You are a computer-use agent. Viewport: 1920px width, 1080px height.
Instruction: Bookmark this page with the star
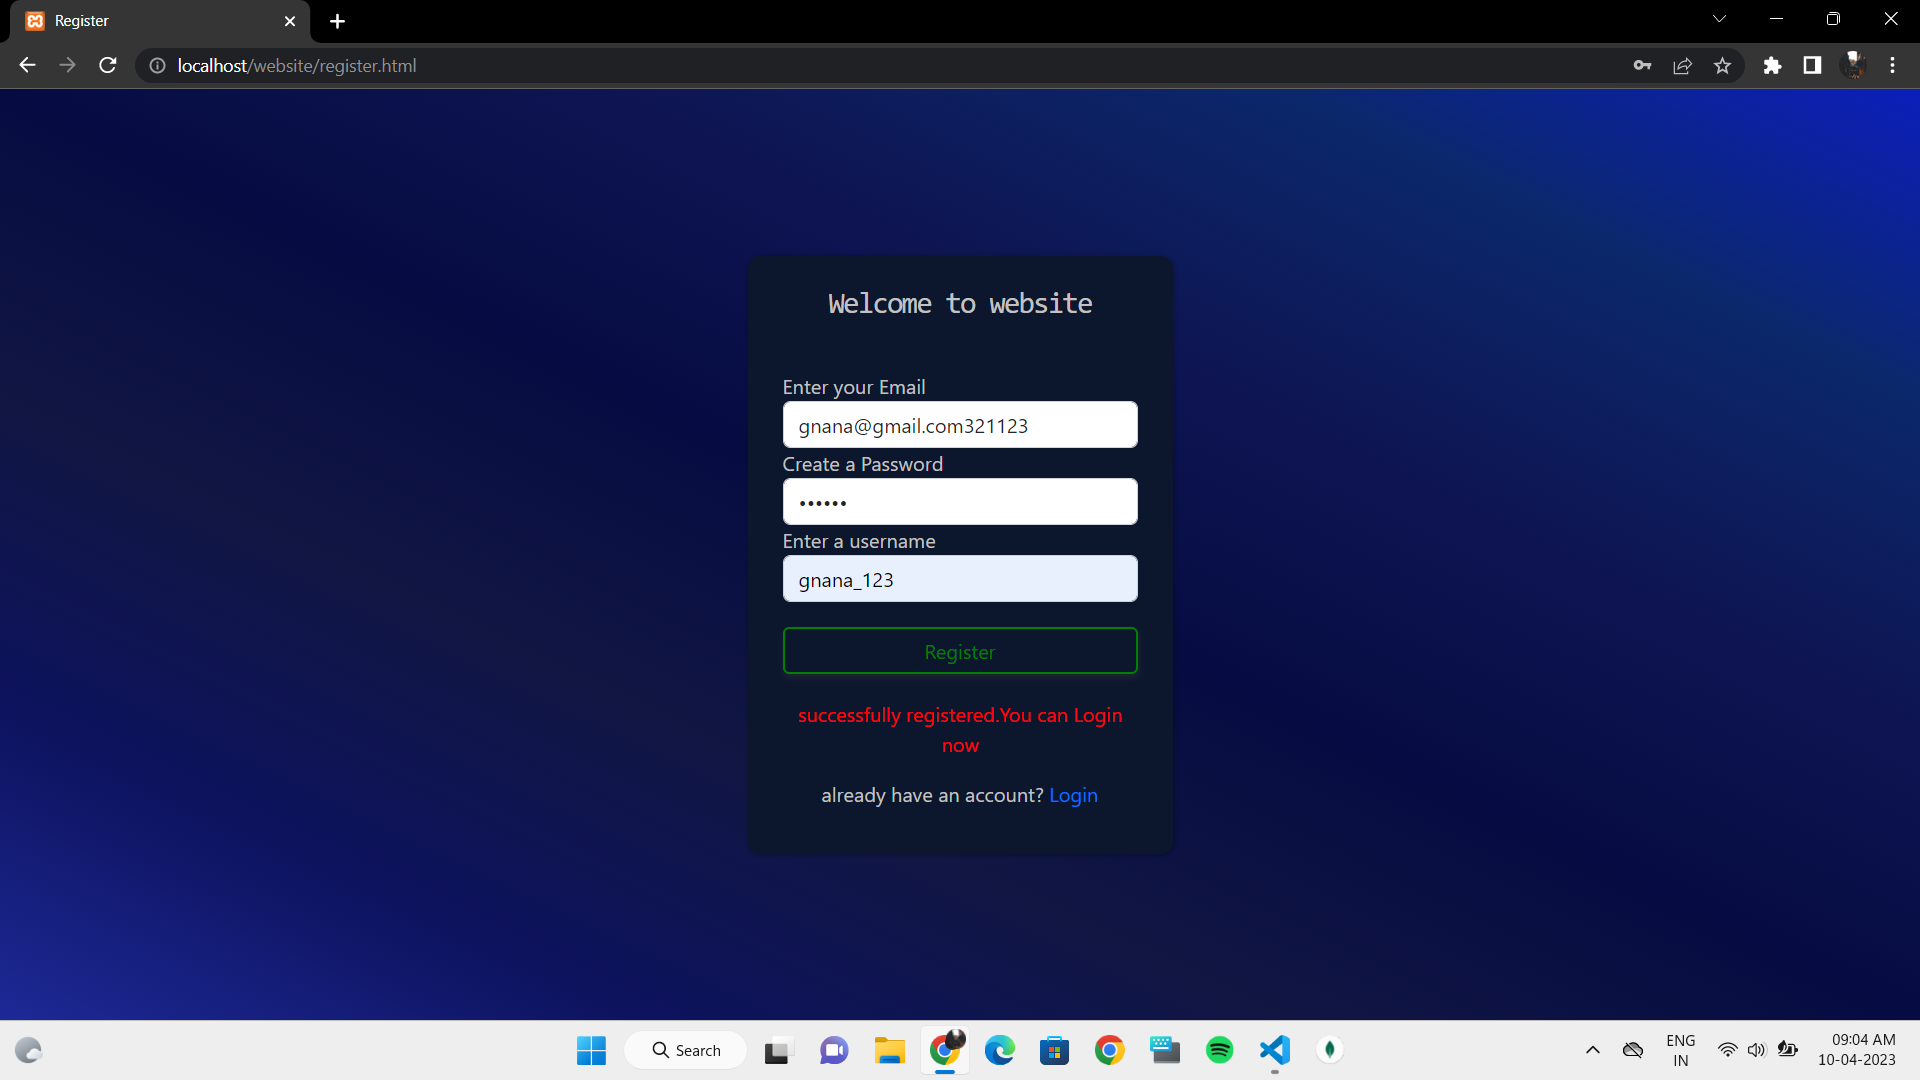(1722, 65)
